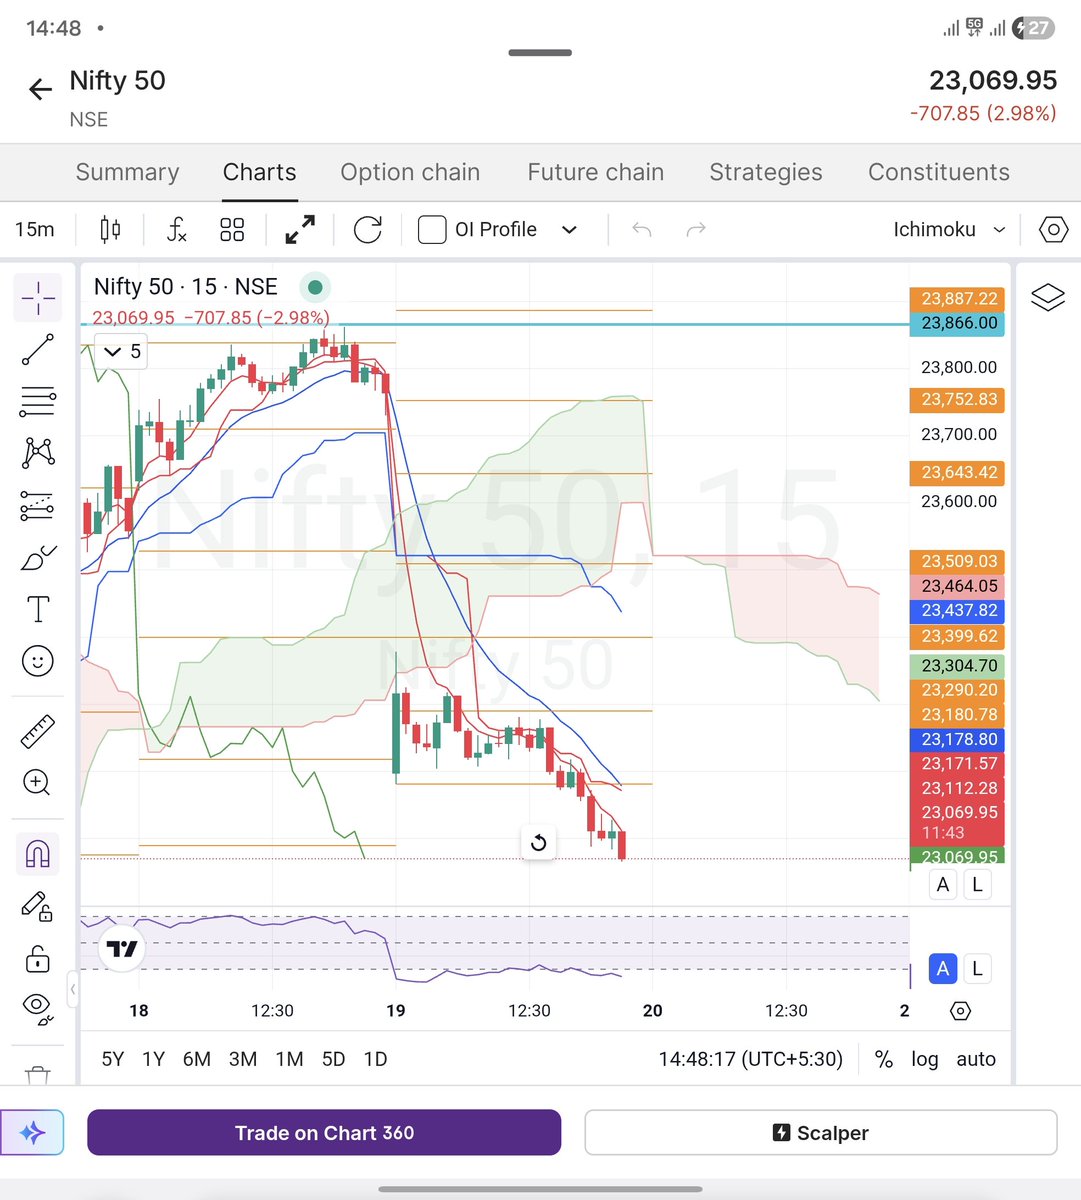The height and width of the screenshot is (1200, 1081).
Task: Open the Constituents tab
Action: coord(939,172)
